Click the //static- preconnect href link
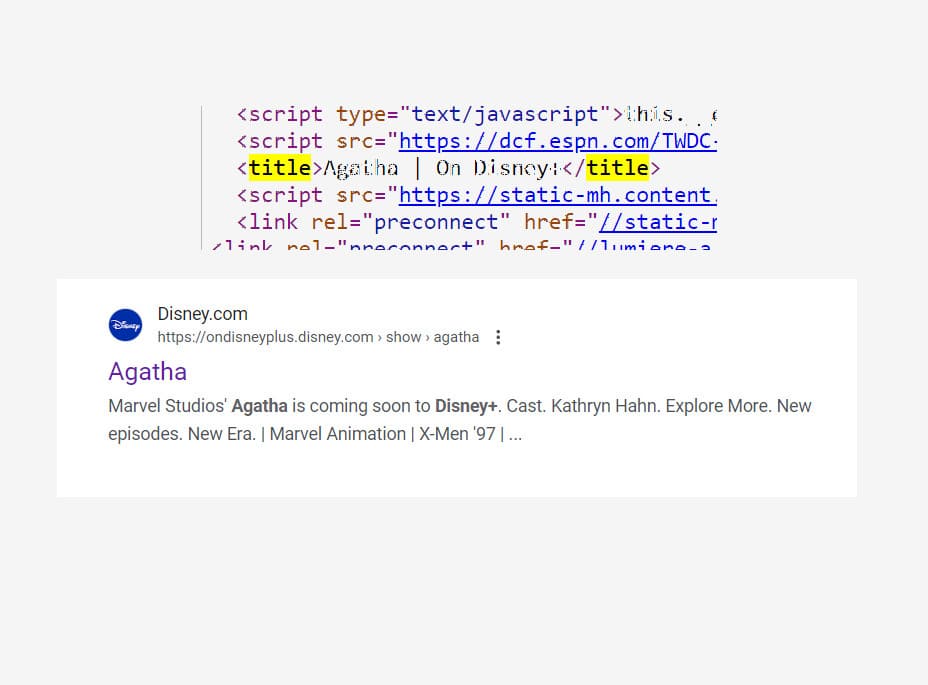 point(658,222)
